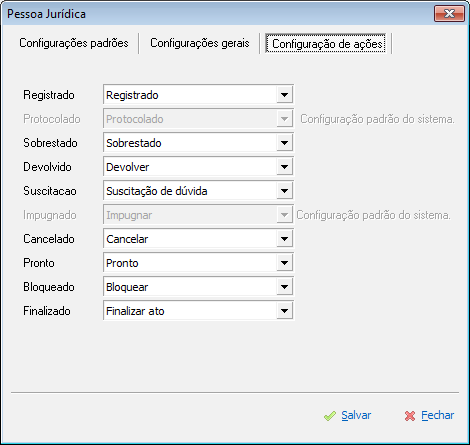Click the Bloquear combo box text
470x445 pixels.
tap(127, 287)
